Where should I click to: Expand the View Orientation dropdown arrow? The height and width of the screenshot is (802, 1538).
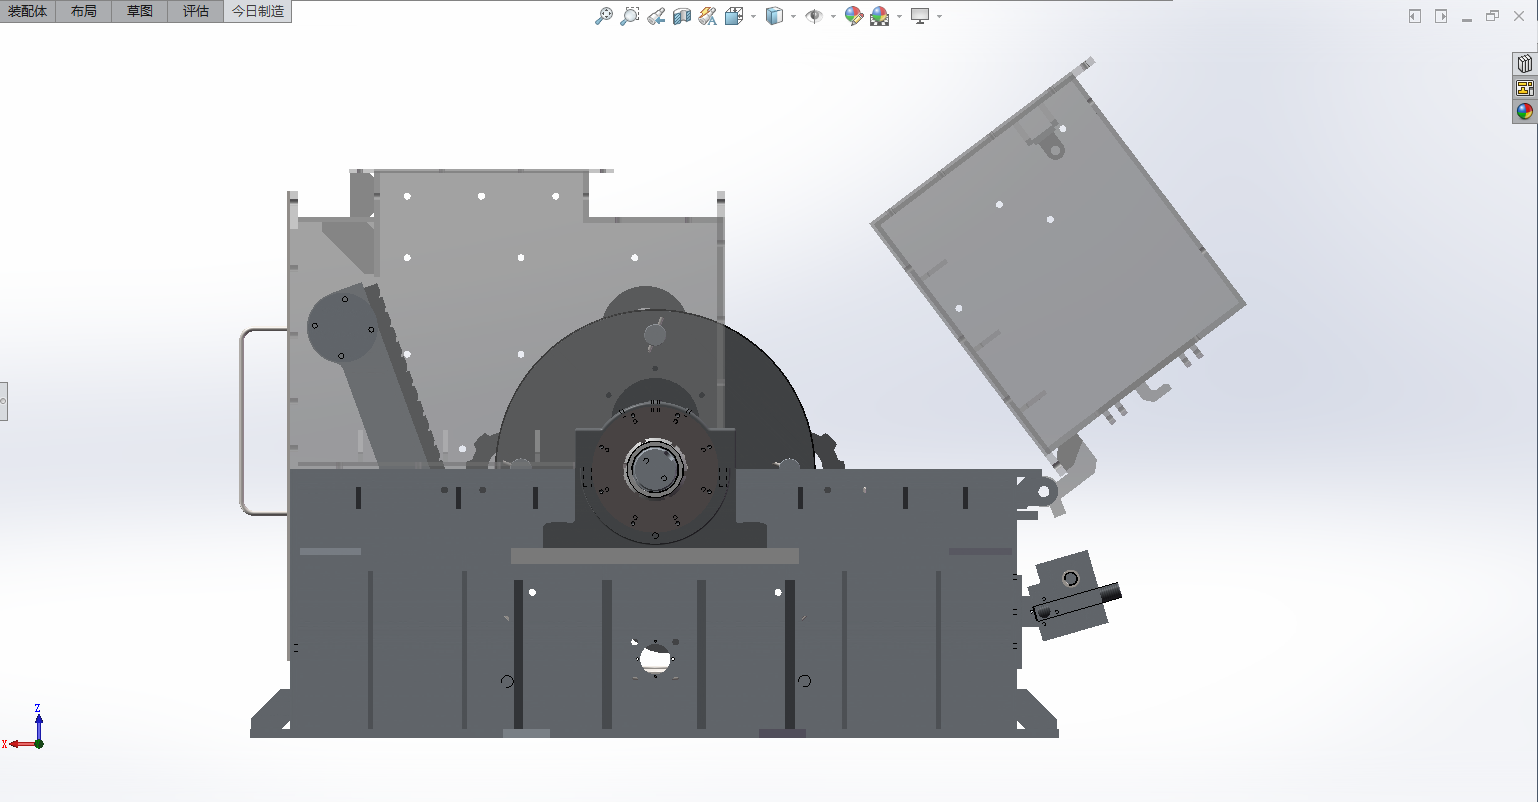(x=753, y=16)
